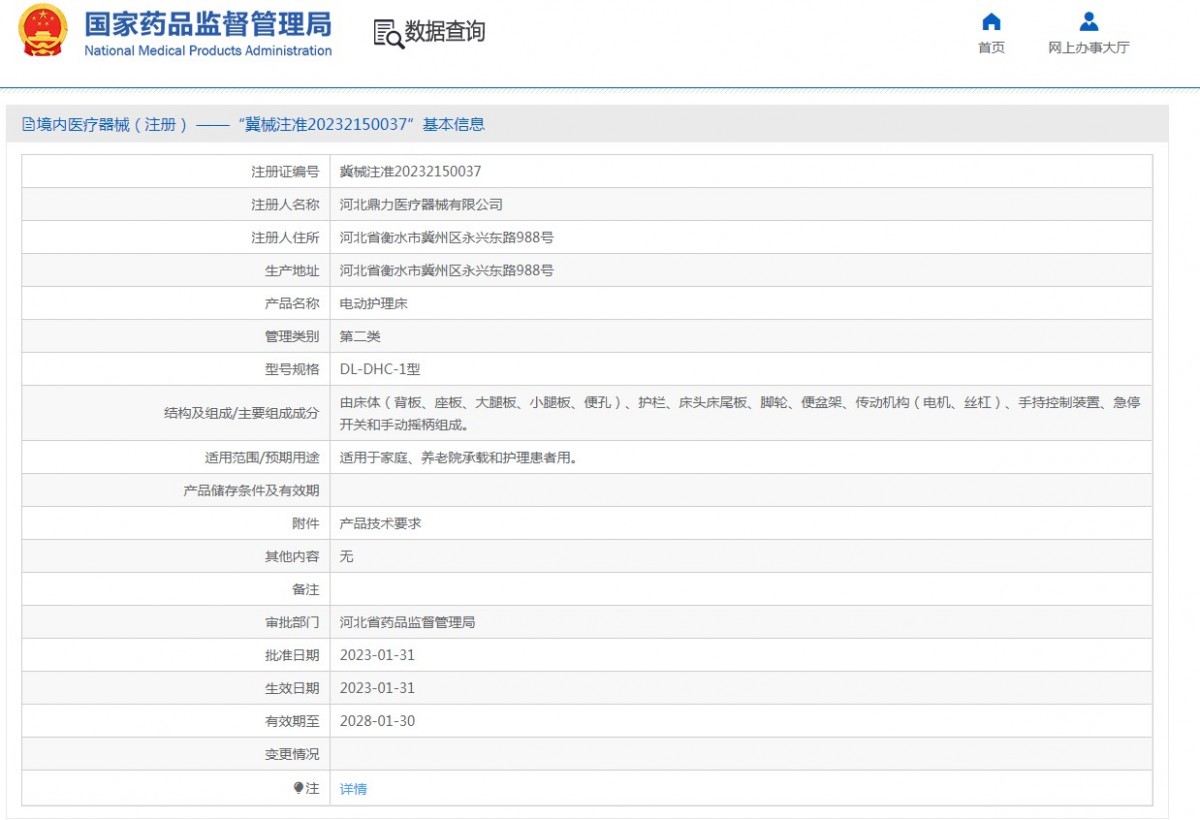Click the 第二类 category value

(360, 336)
